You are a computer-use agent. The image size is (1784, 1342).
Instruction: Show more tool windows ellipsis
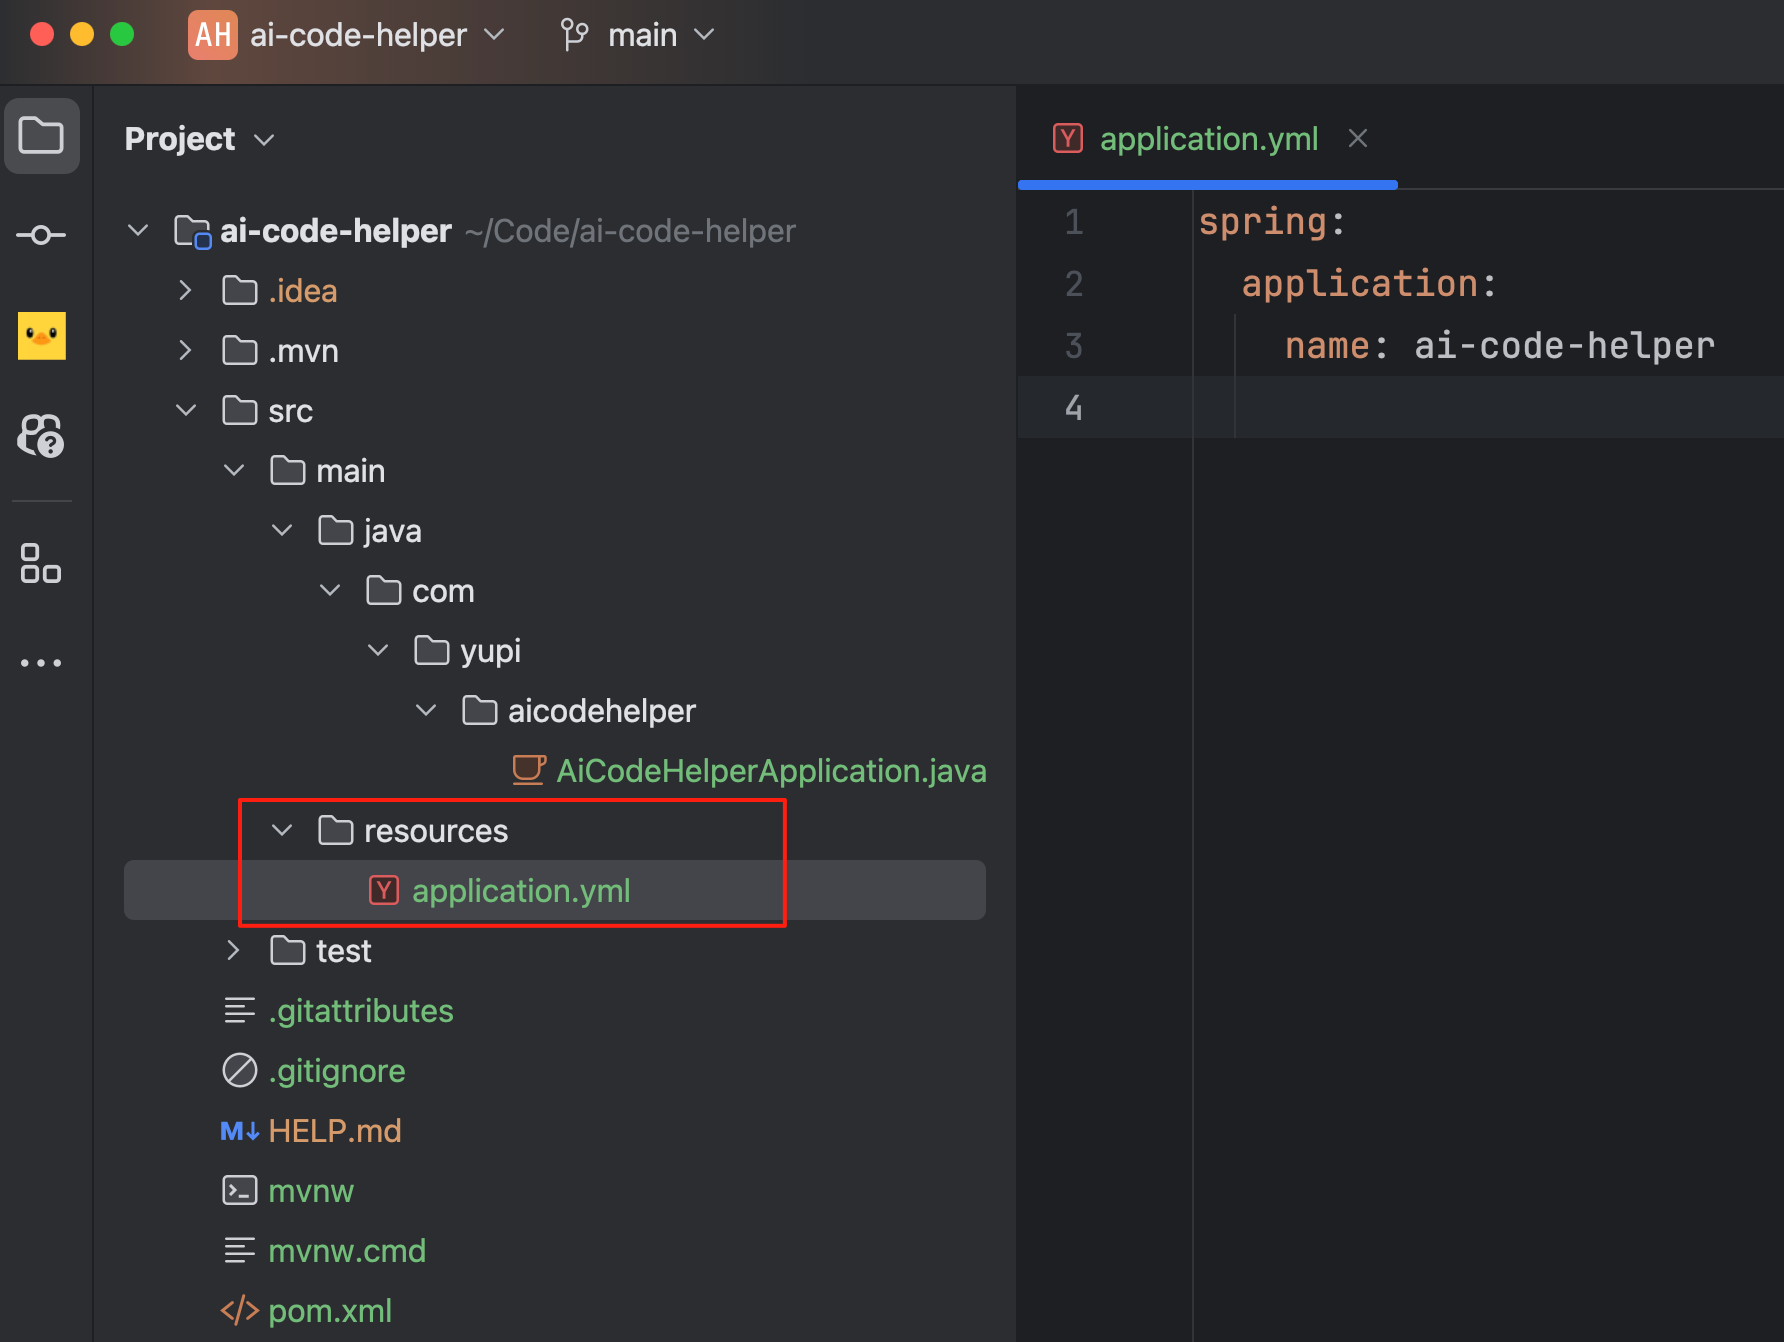(41, 662)
